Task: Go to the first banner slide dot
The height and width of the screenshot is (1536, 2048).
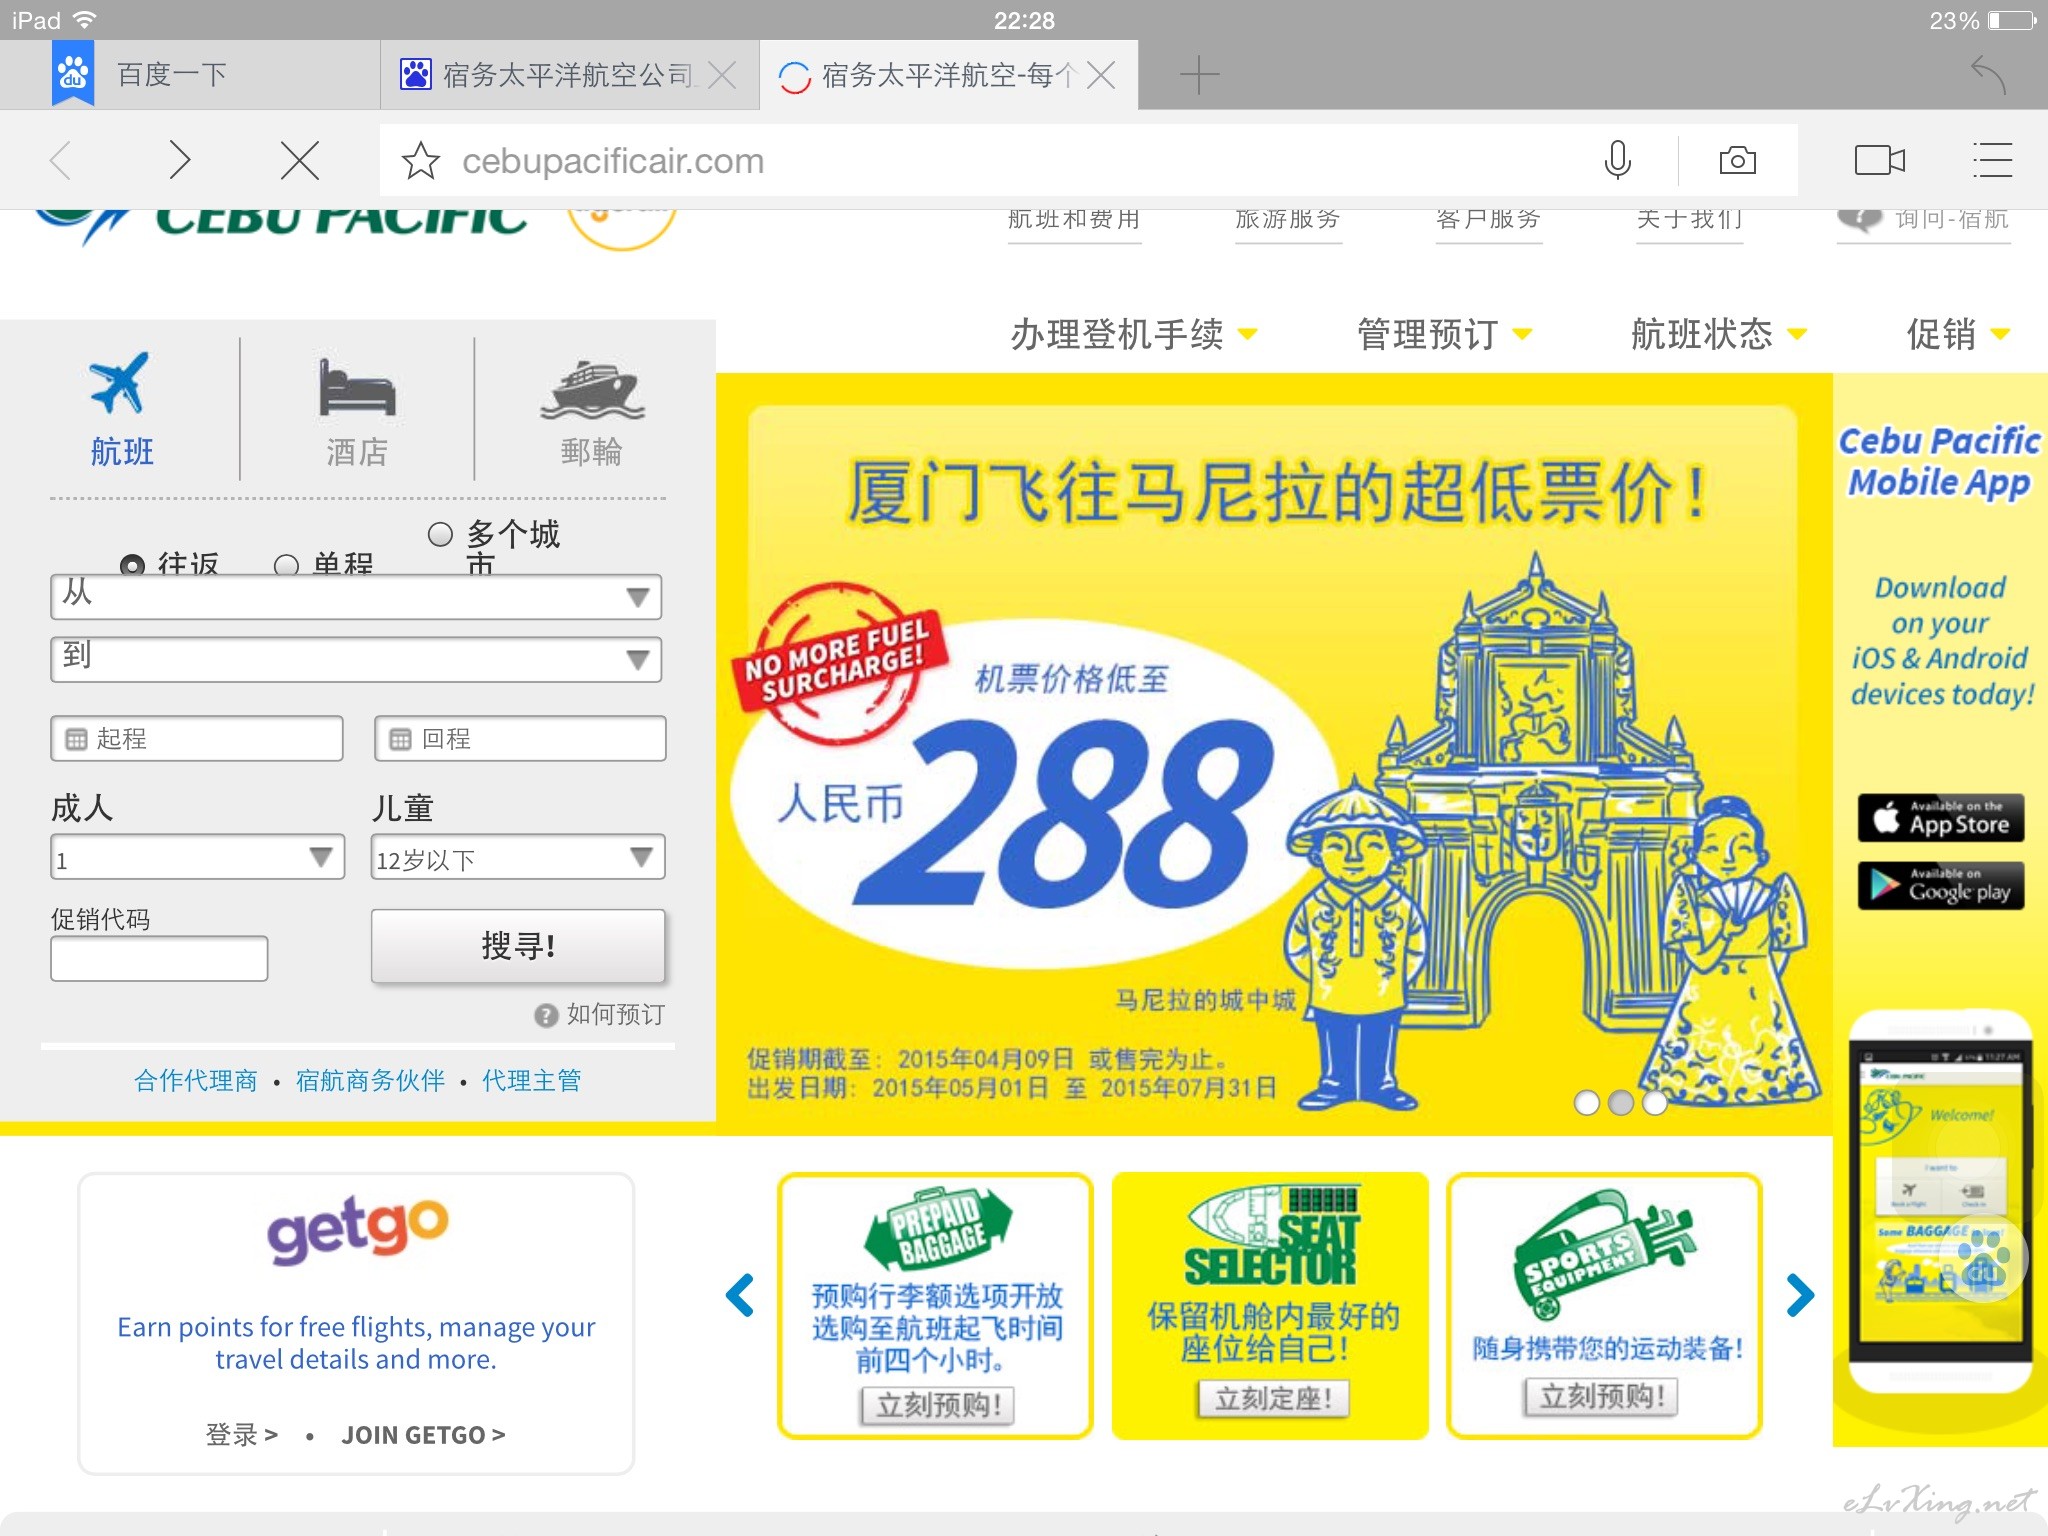Action: click(1586, 1102)
